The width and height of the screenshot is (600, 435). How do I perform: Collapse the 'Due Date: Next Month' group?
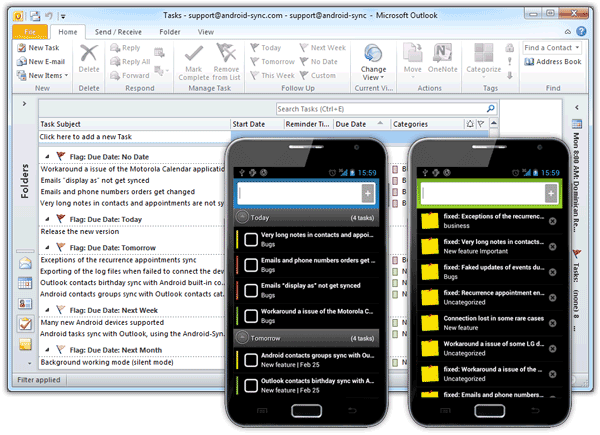[47, 350]
